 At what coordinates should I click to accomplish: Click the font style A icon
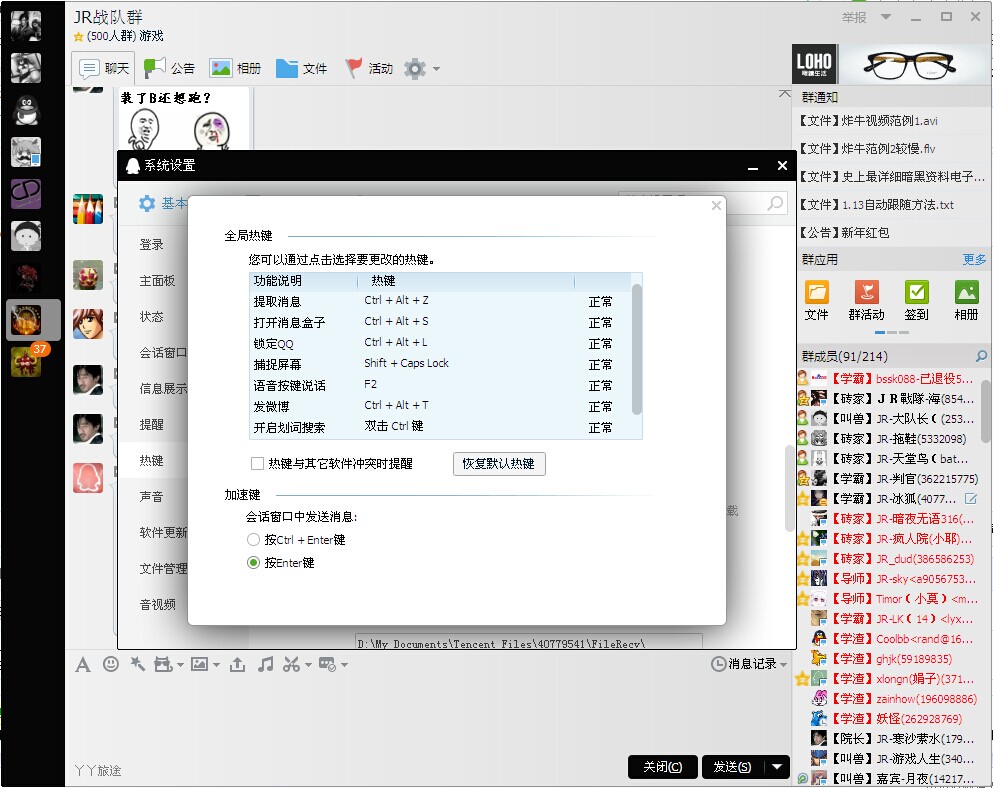click(x=83, y=664)
